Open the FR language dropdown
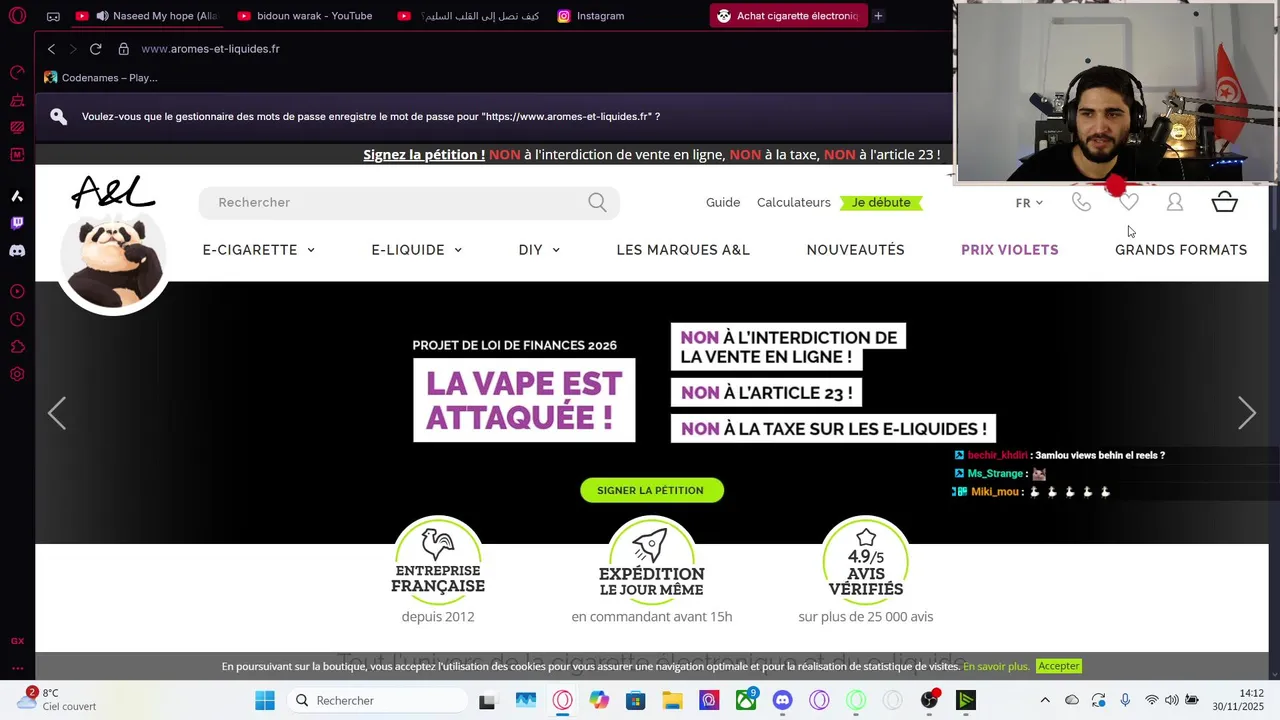 1029,203
